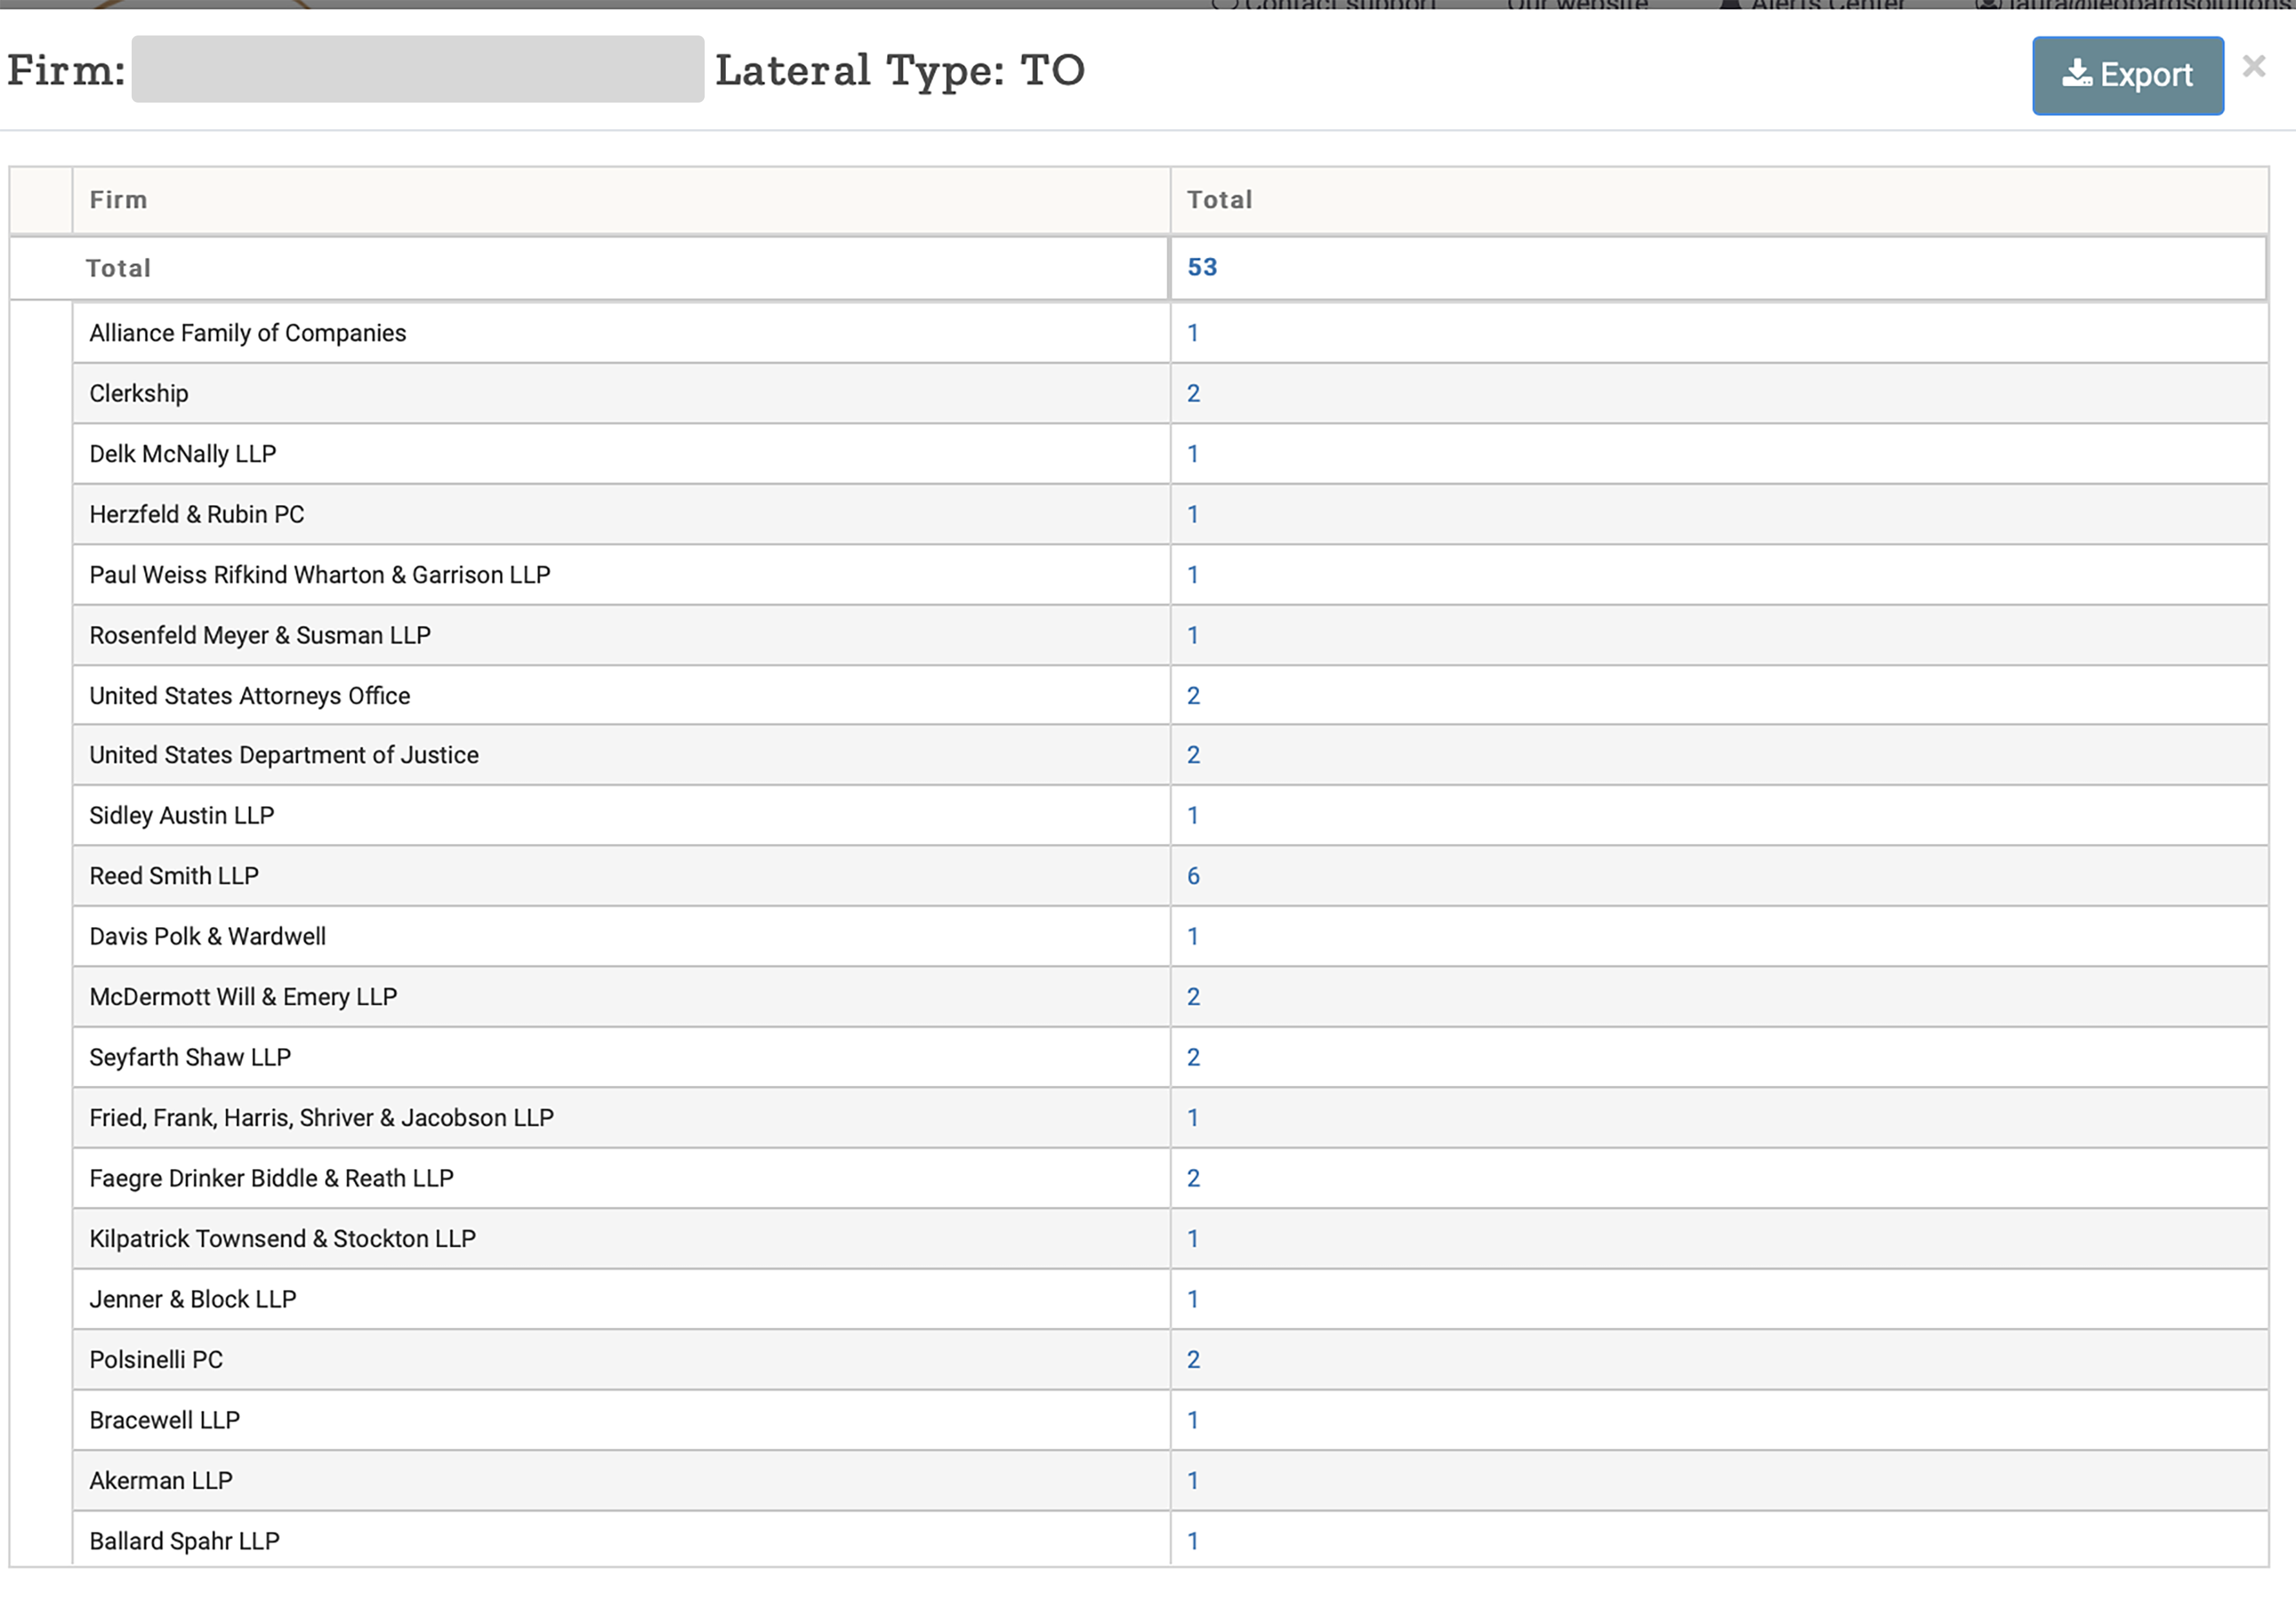Screen dimensions: 2296x1602
Task: Select 'United States Attorneys Office' cell
Action: (x=621, y=696)
